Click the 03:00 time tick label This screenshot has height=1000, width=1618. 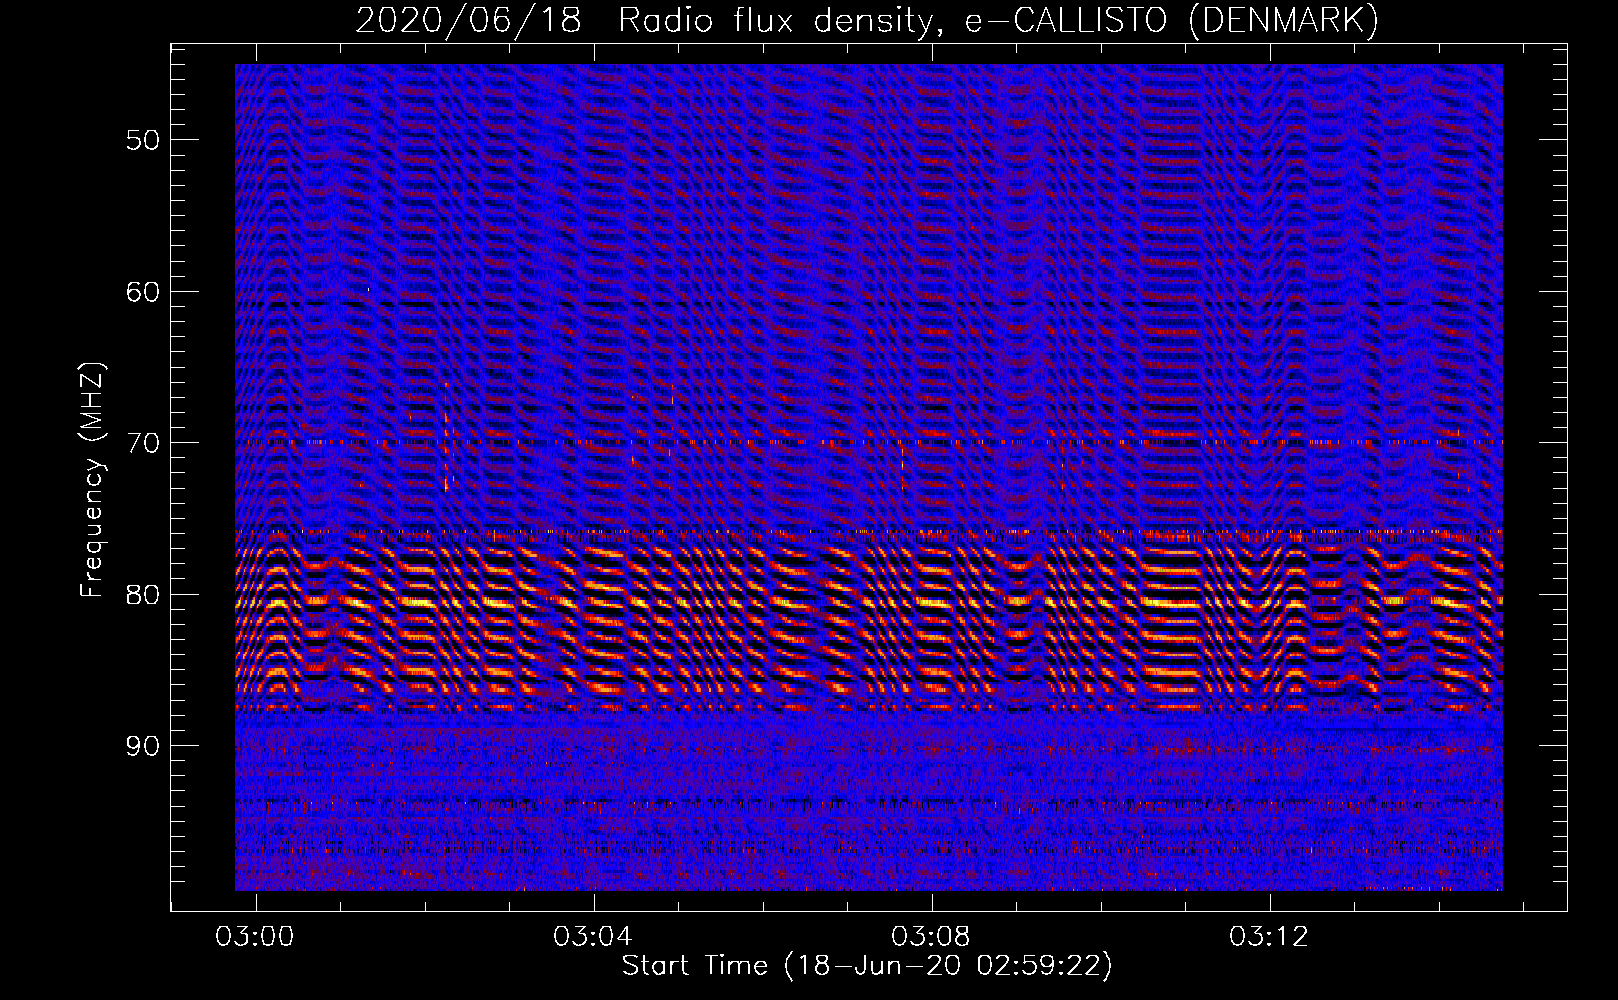(256, 937)
